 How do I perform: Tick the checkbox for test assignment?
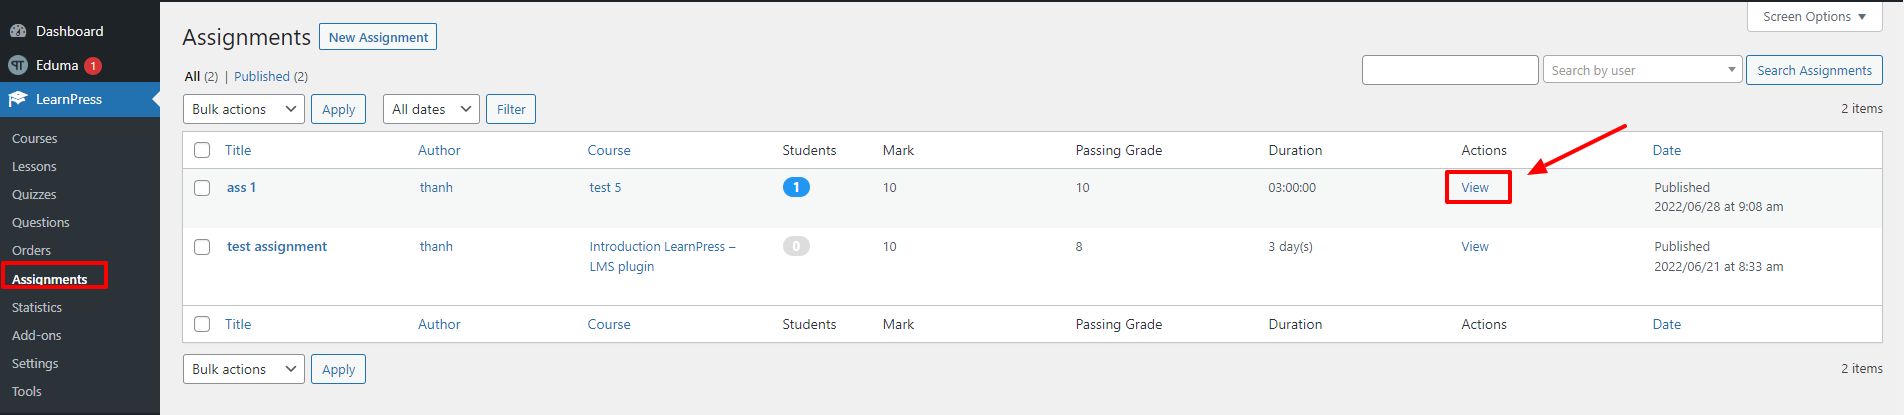tap(202, 247)
